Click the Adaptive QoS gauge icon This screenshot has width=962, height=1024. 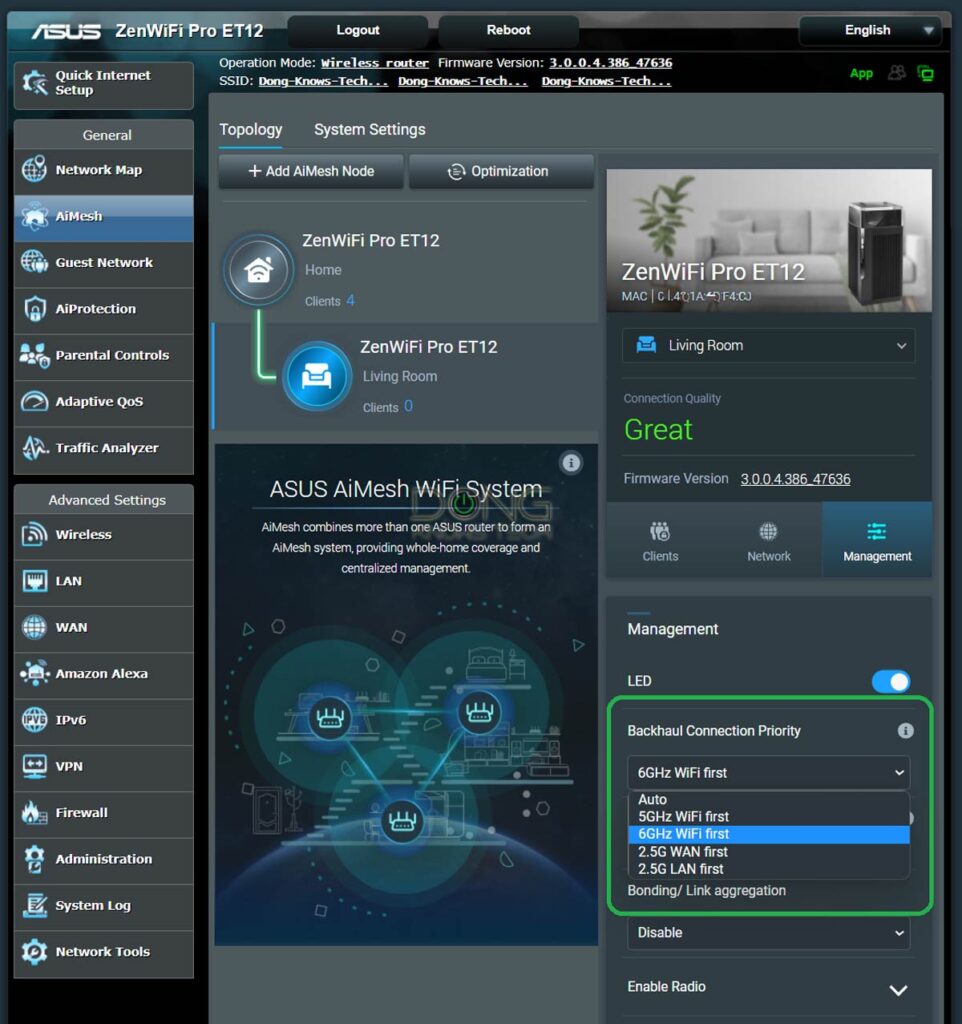tap(34, 402)
